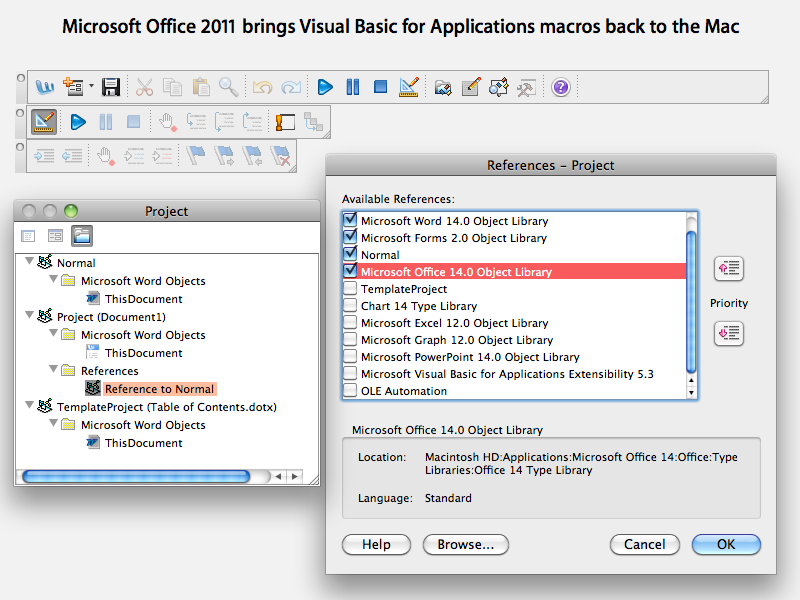
Task: Uncheck Microsoft Office 14.0 Object Library
Action: coord(350,270)
